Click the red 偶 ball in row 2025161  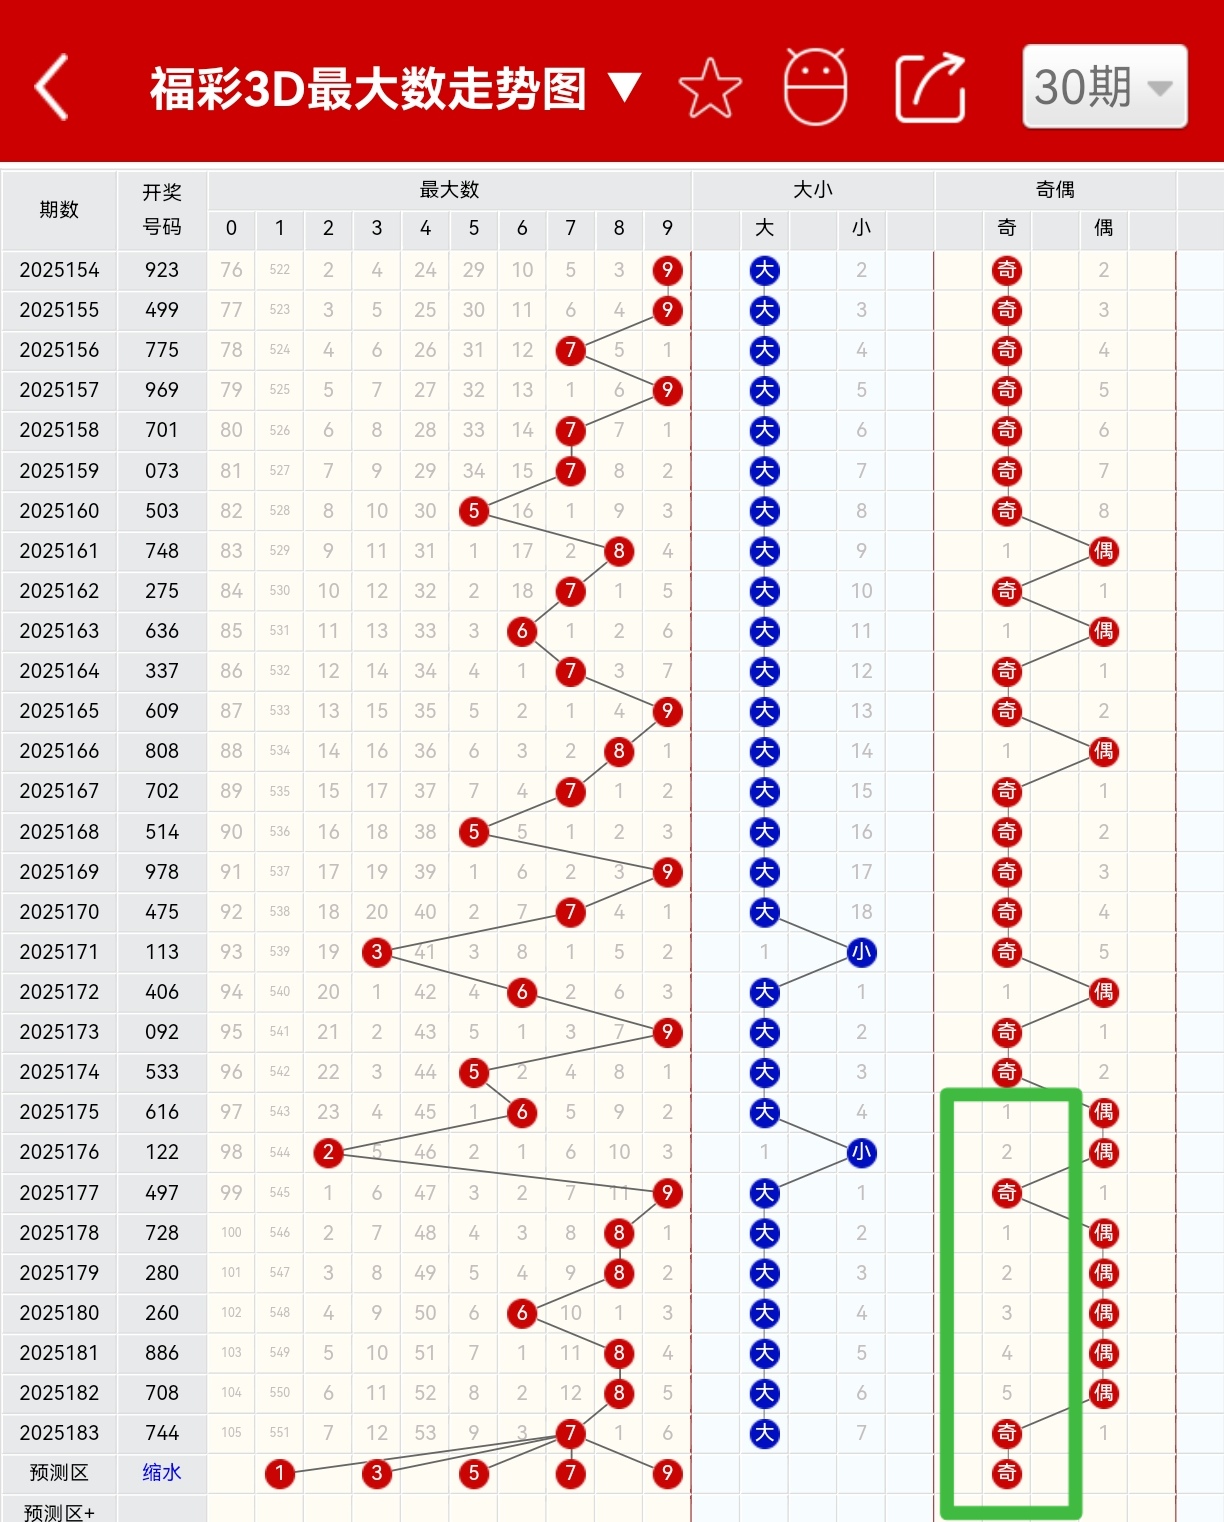click(1103, 551)
